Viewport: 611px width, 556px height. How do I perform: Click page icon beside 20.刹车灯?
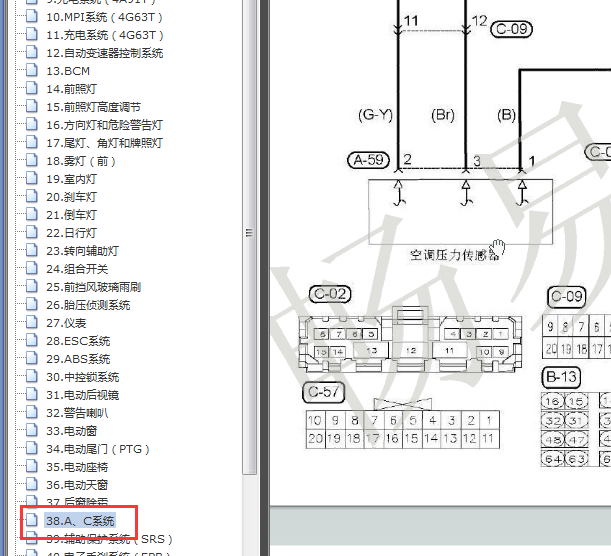click(32, 196)
